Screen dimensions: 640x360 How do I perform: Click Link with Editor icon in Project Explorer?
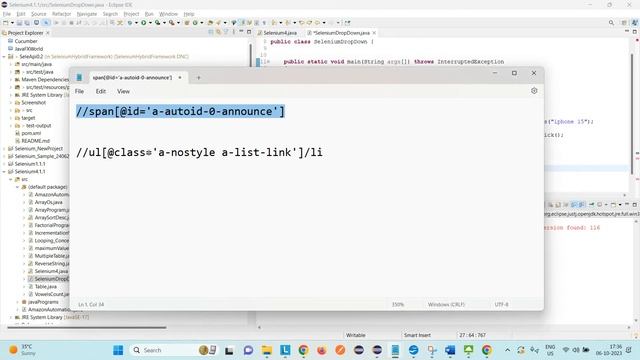[218, 32]
